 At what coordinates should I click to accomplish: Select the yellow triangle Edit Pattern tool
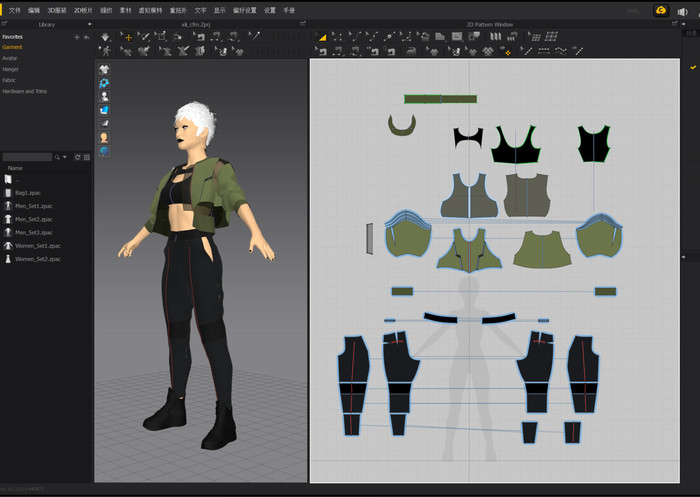(321, 37)
